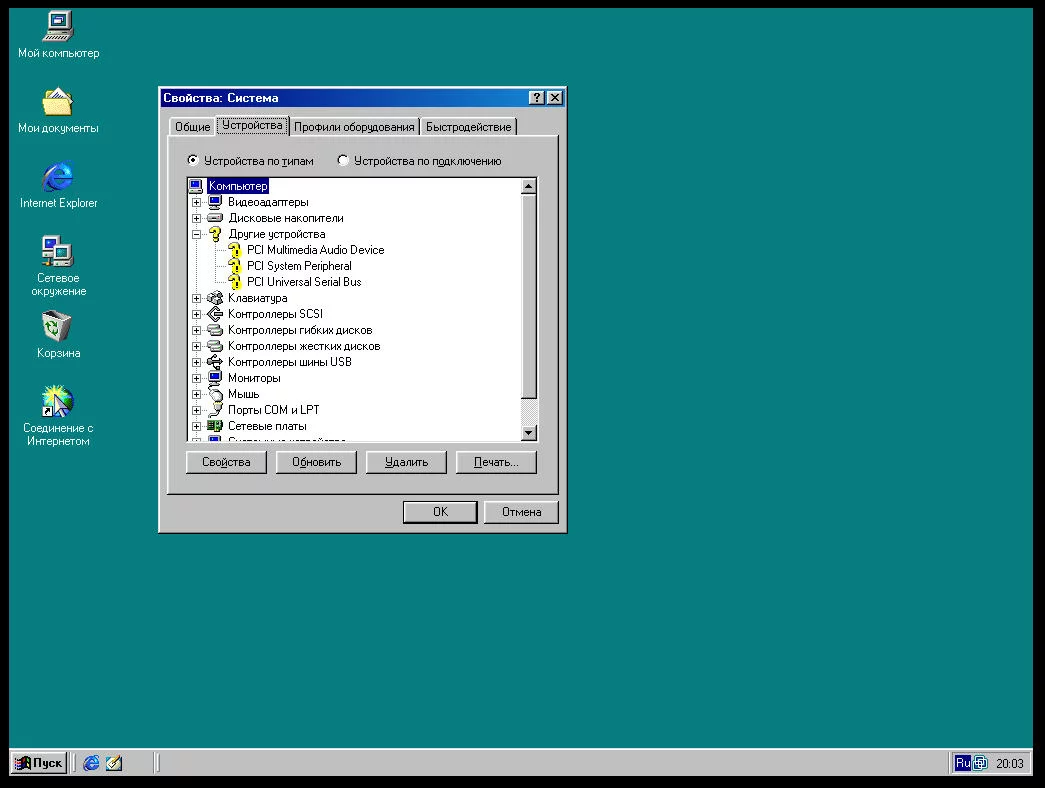This screenshot has height=788, width=1045.
Task: Collapse the Другие устройства tree node
Action: point(196,235)
